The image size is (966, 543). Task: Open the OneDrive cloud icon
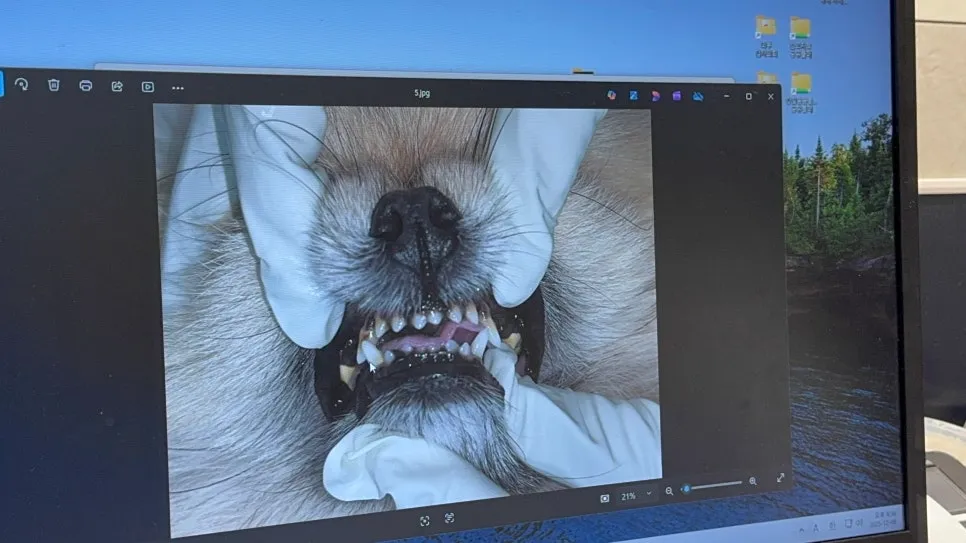(x=698, y=96)
